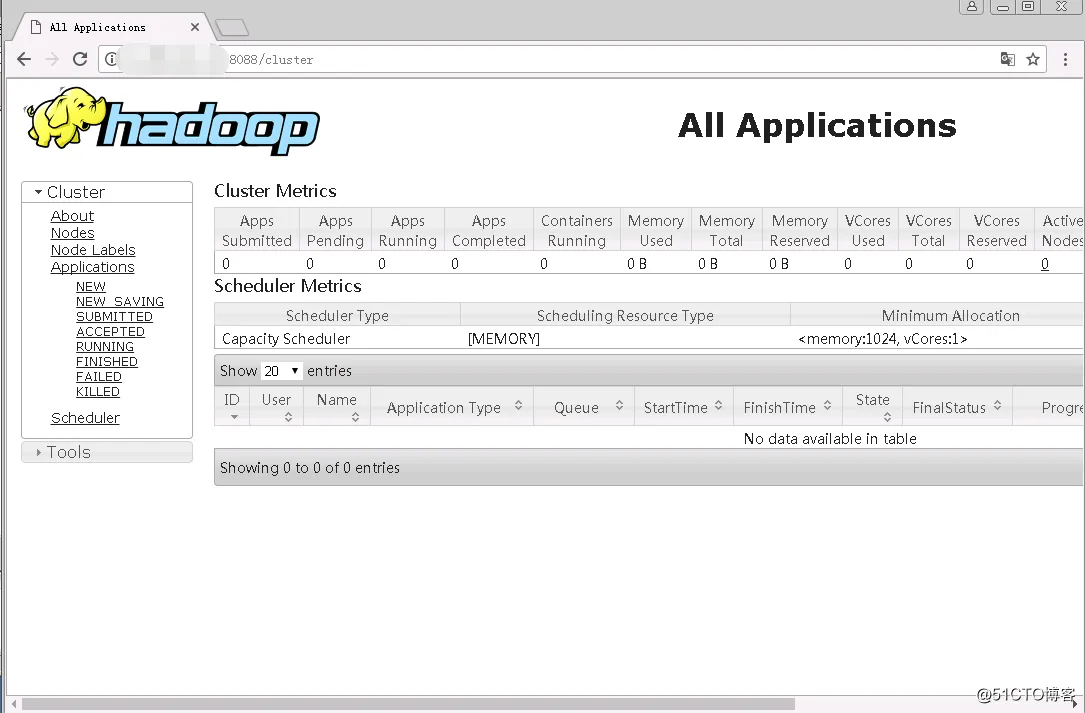Click '[MEMORY]' resource type cell
Image resolution: width=1085 pixels, height=713 pixels.
(x=504, y=339)
